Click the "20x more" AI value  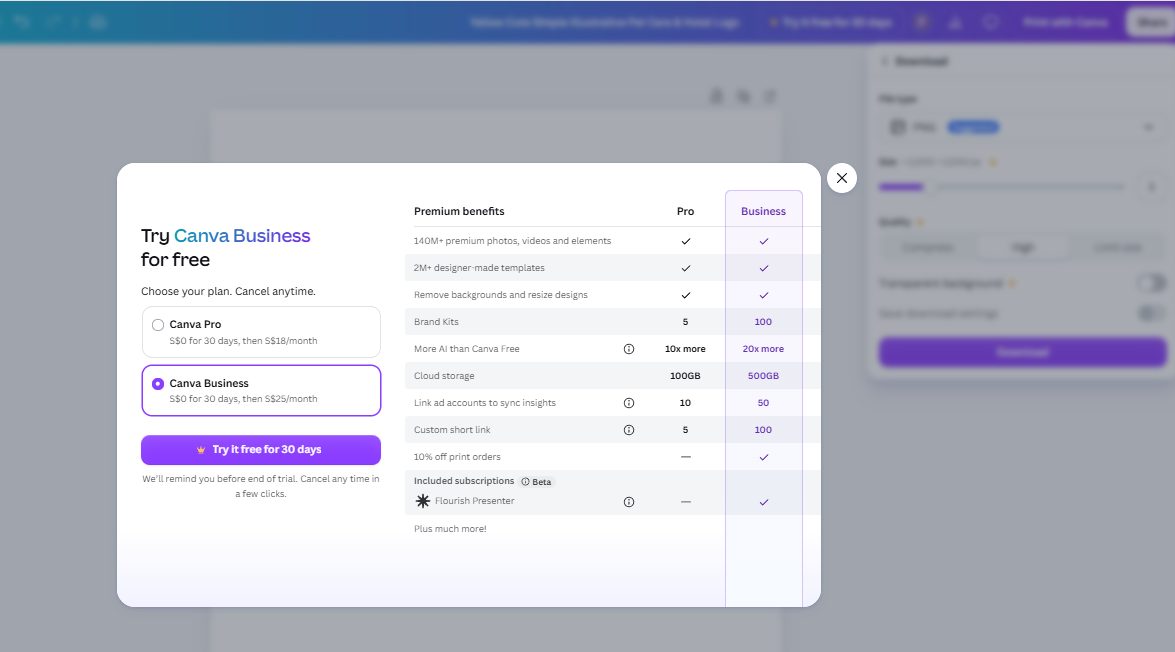[x=763, y=349]
